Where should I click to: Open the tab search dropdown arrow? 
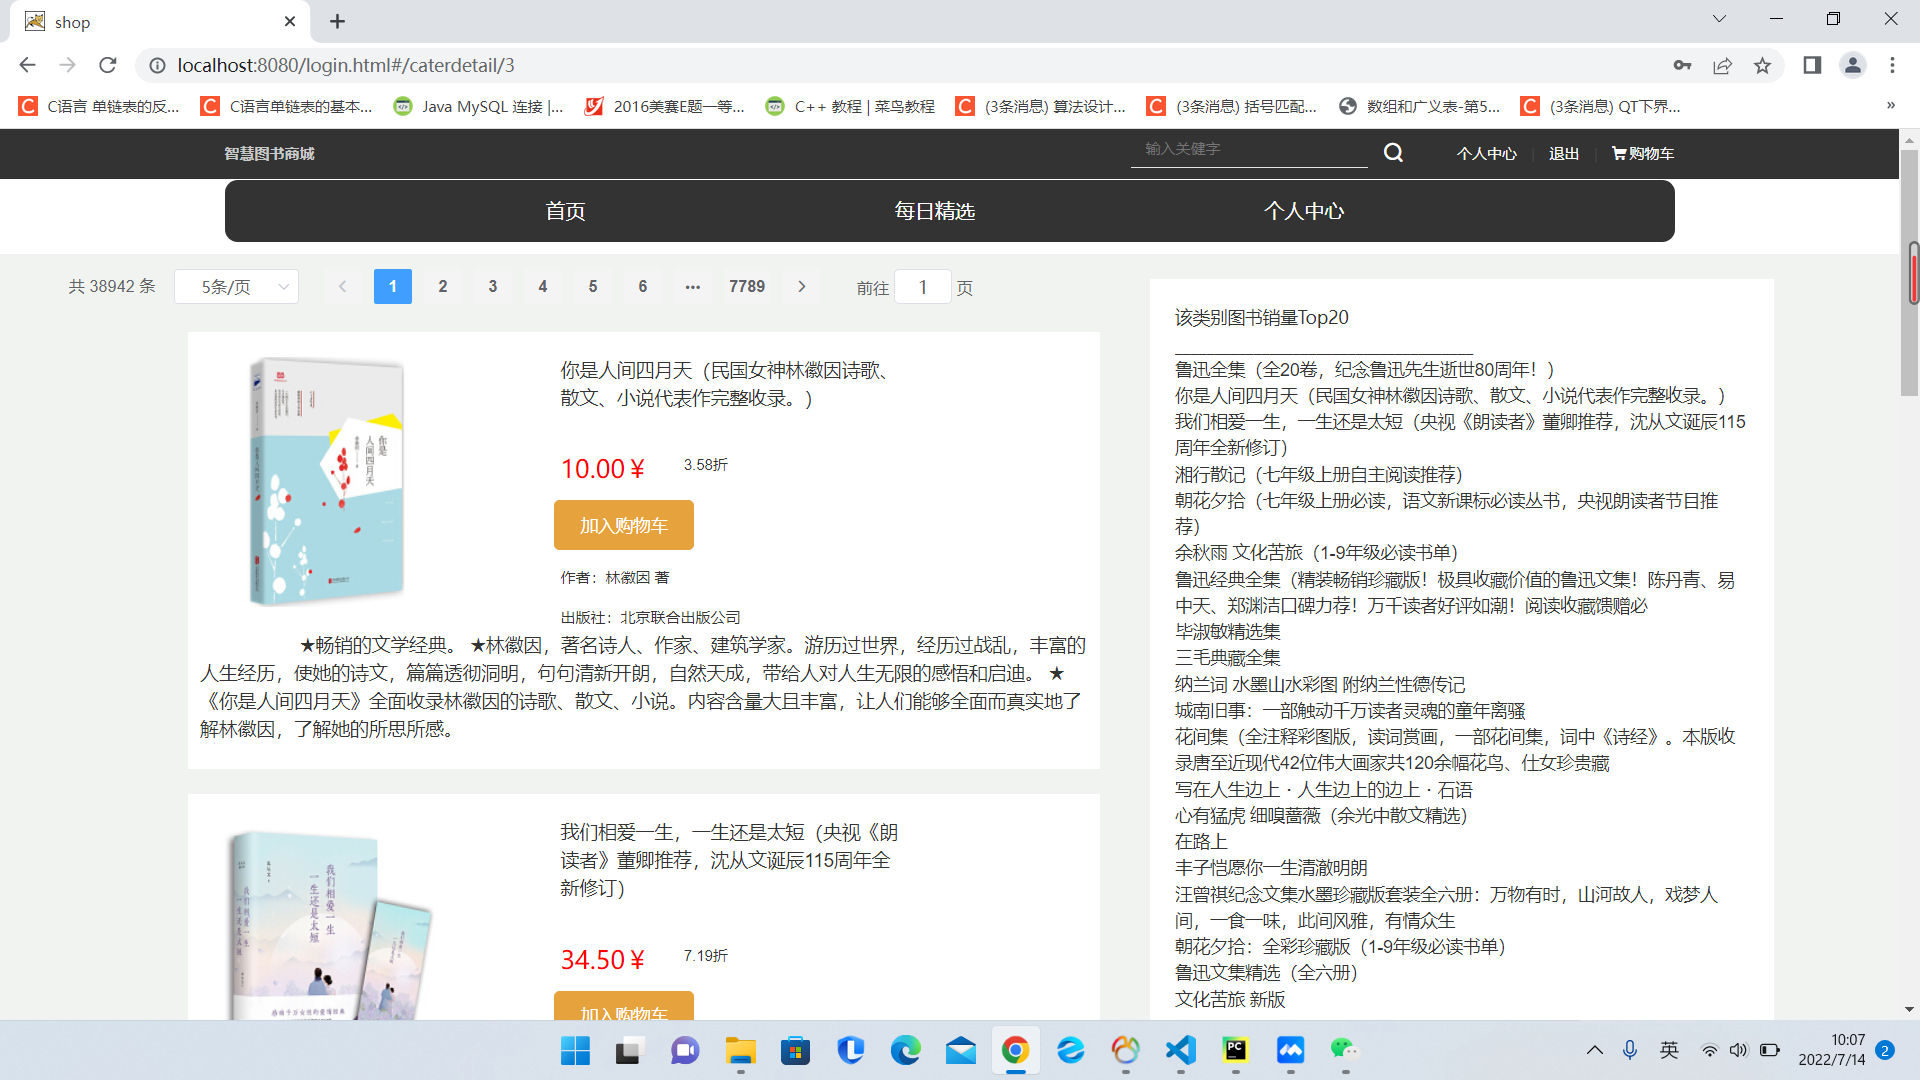tap(1719, 19)
